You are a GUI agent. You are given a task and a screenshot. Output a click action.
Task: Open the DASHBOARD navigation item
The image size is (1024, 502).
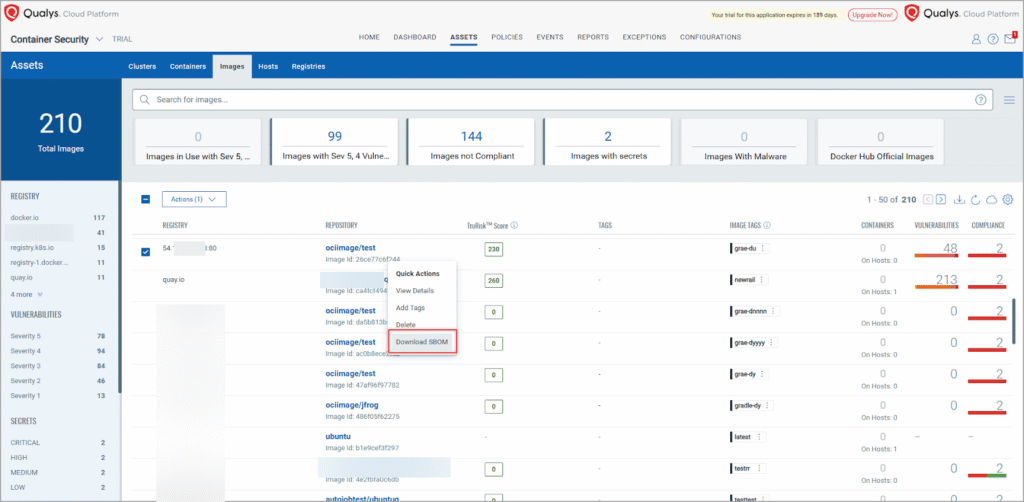415,37
